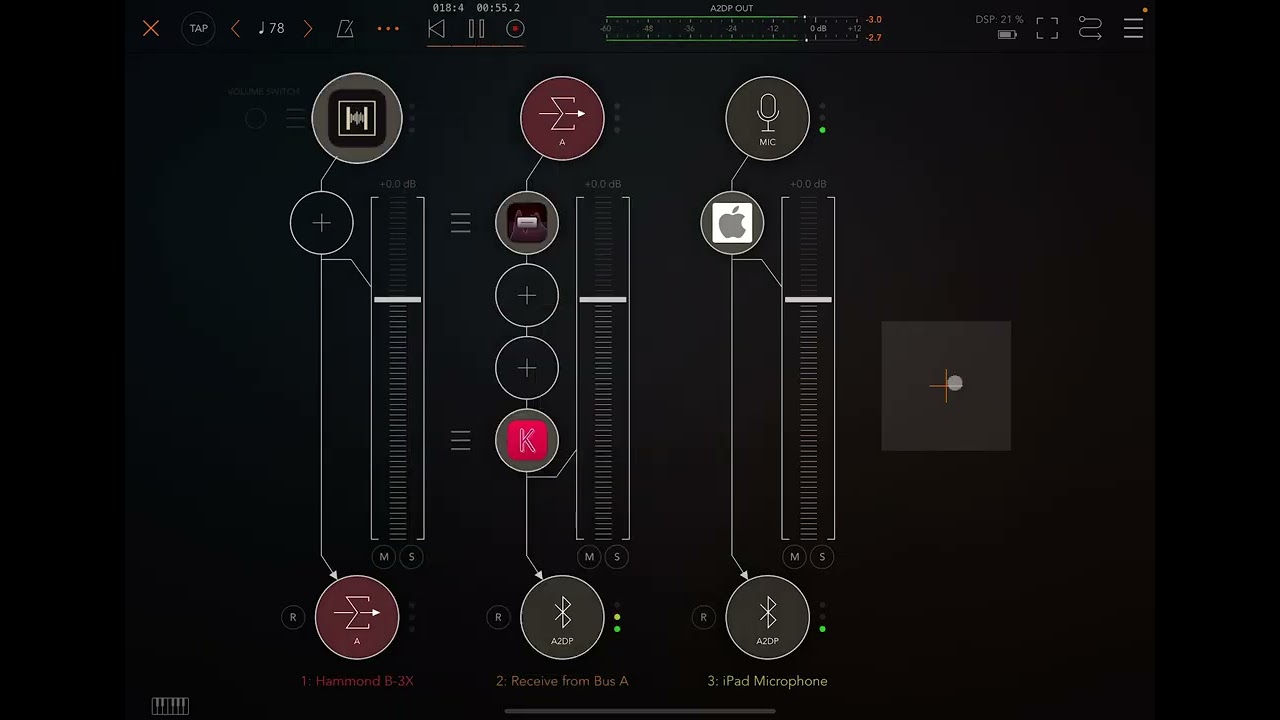The width and height of the screenshot is (1280, 720).
Task: Click the iPad Microphone volume fader handle
Action: [808, 299]
